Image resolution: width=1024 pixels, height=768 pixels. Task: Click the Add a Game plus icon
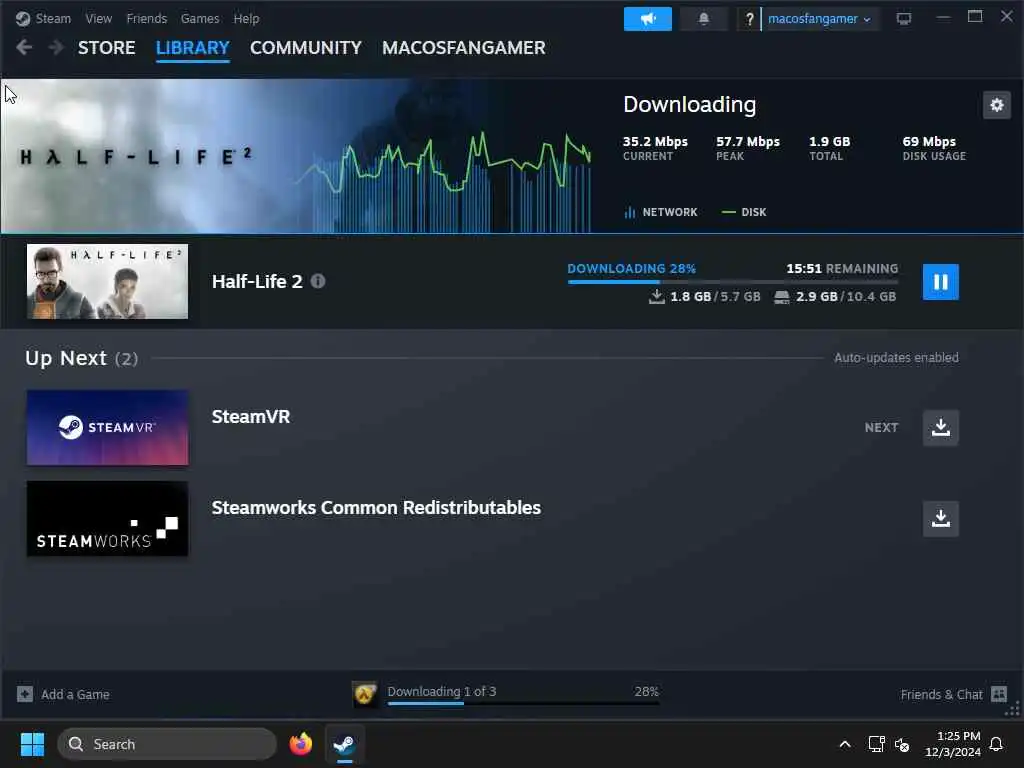25,694
